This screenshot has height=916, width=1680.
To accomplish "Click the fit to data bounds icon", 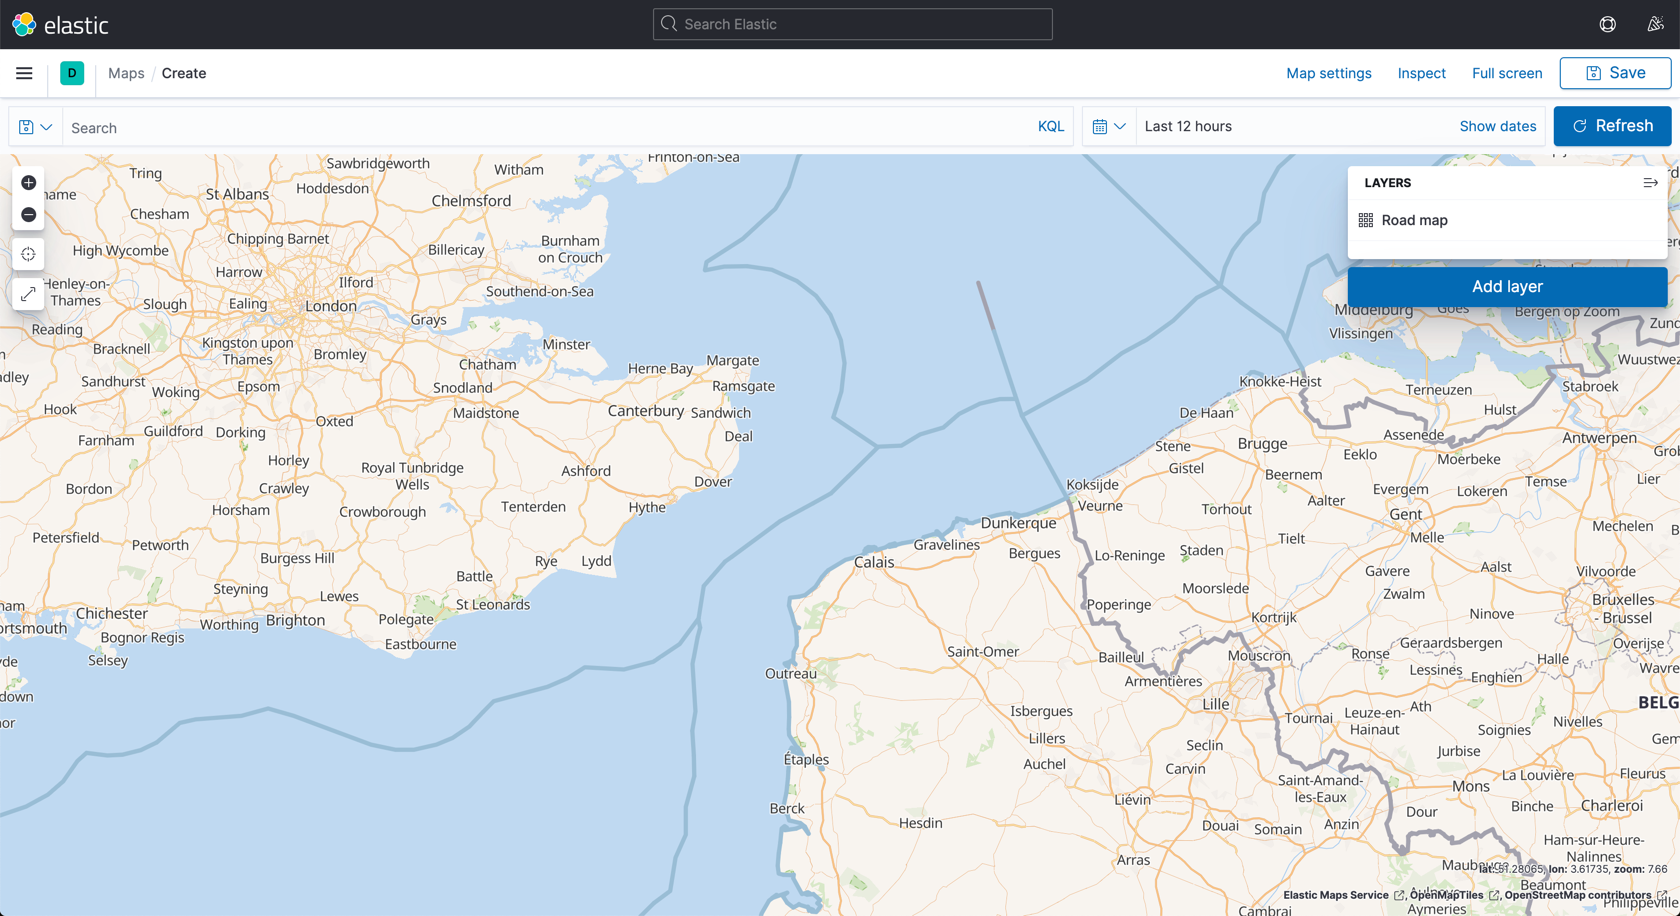I will click(28, 293).
